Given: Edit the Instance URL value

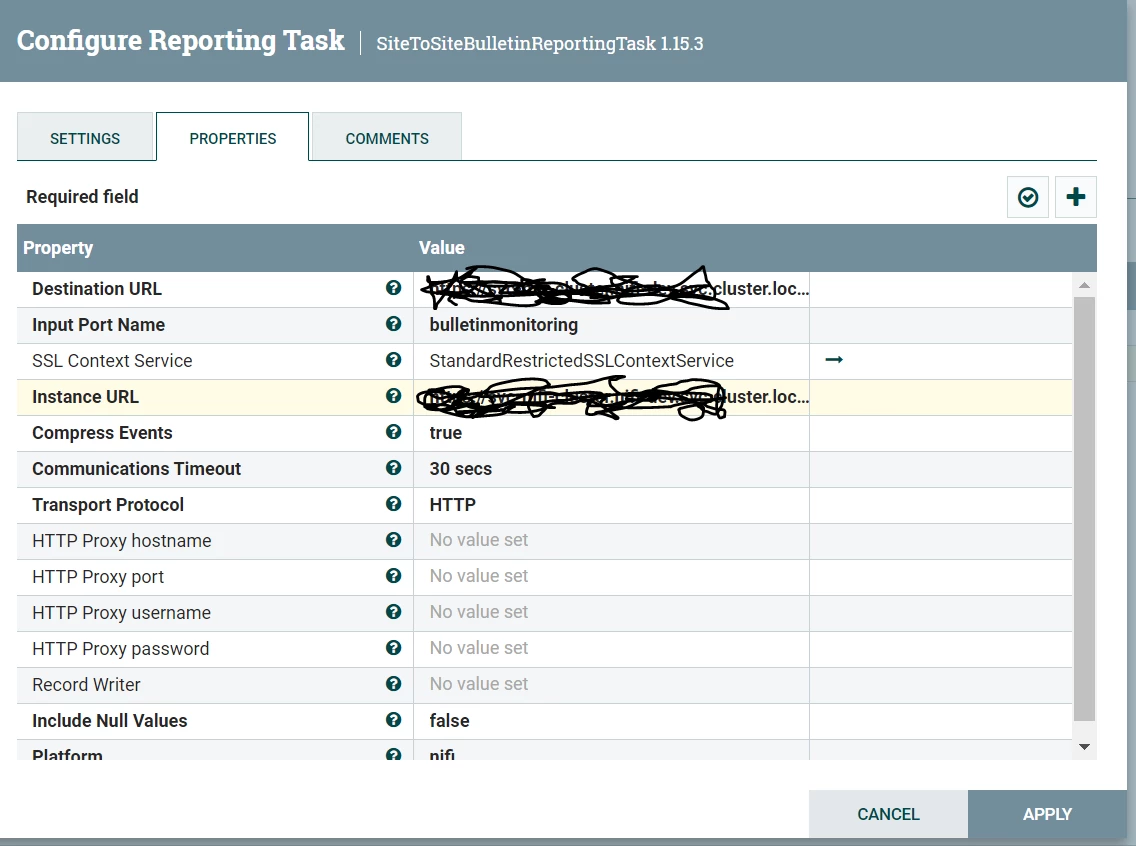Looking at the screenshot, I should pos(611,397).
